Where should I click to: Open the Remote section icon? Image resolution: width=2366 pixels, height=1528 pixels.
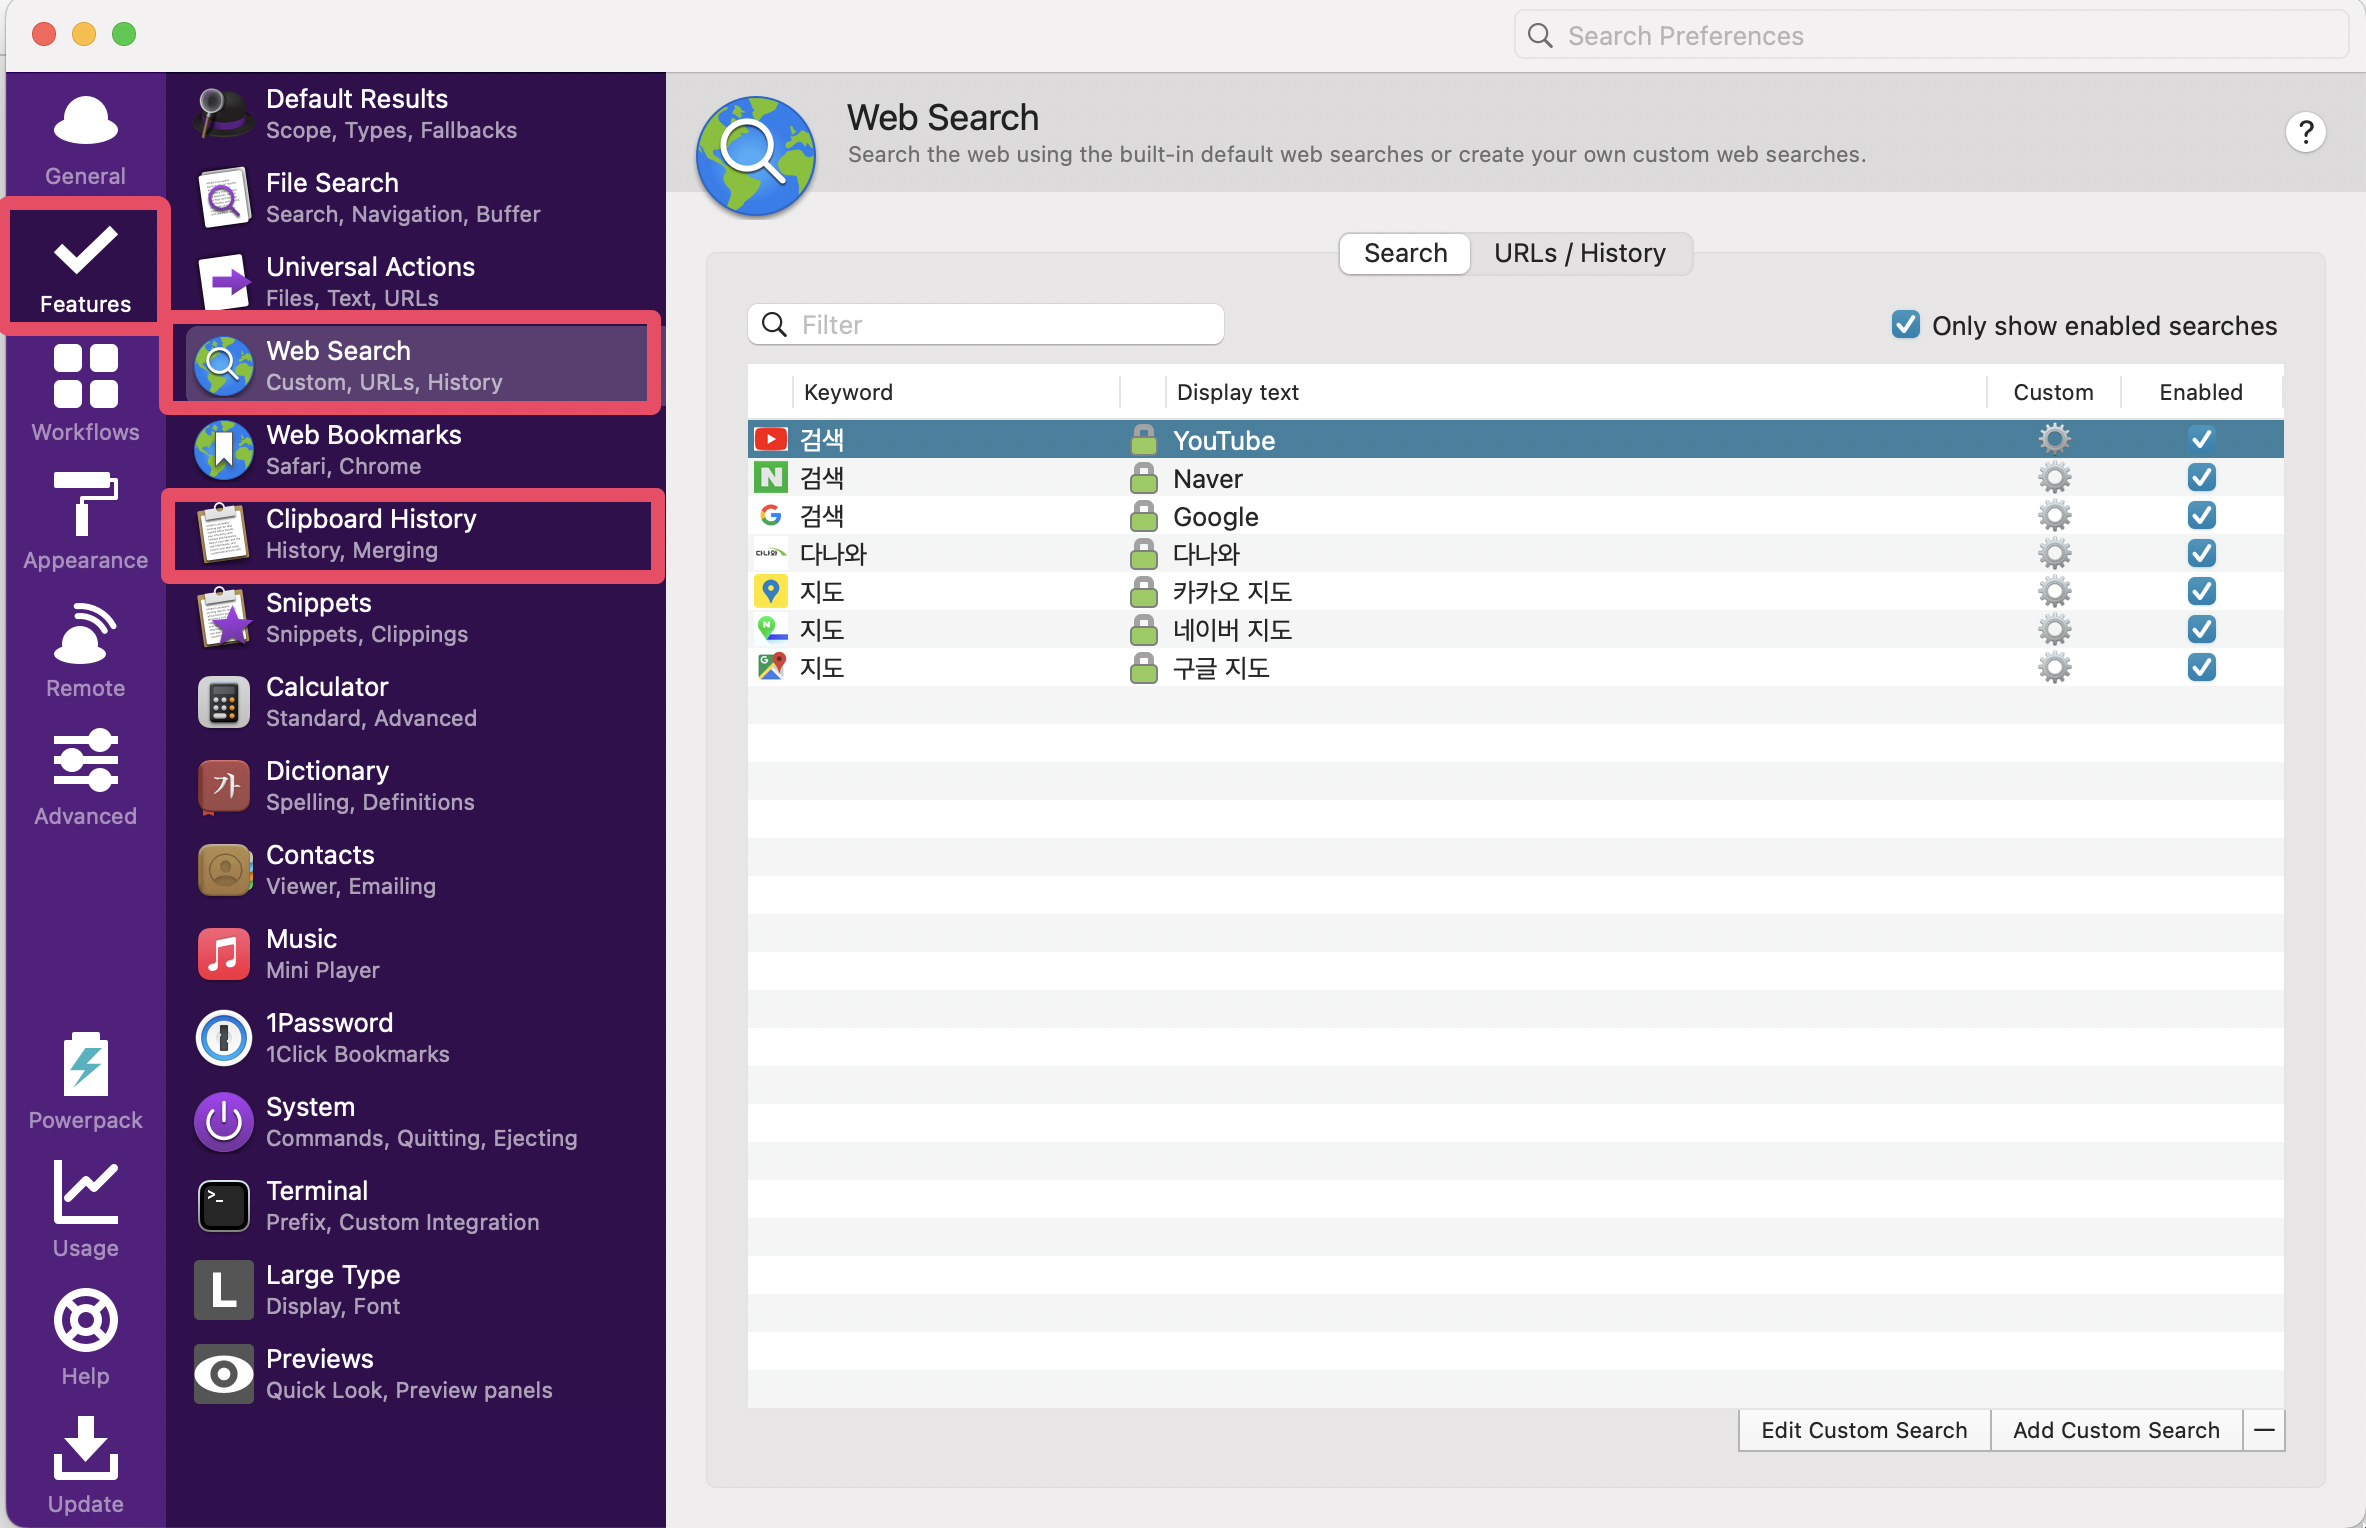coord(85,632)
